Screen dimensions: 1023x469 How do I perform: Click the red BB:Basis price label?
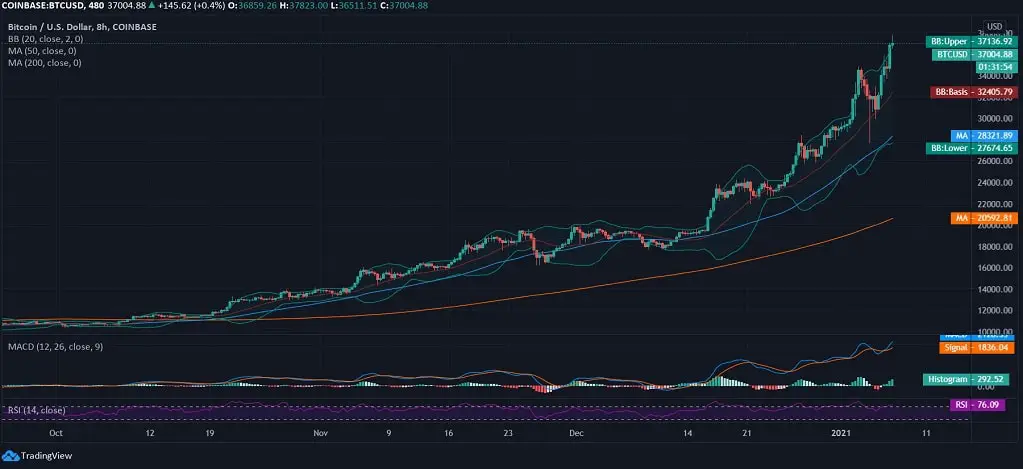point(972,92)
